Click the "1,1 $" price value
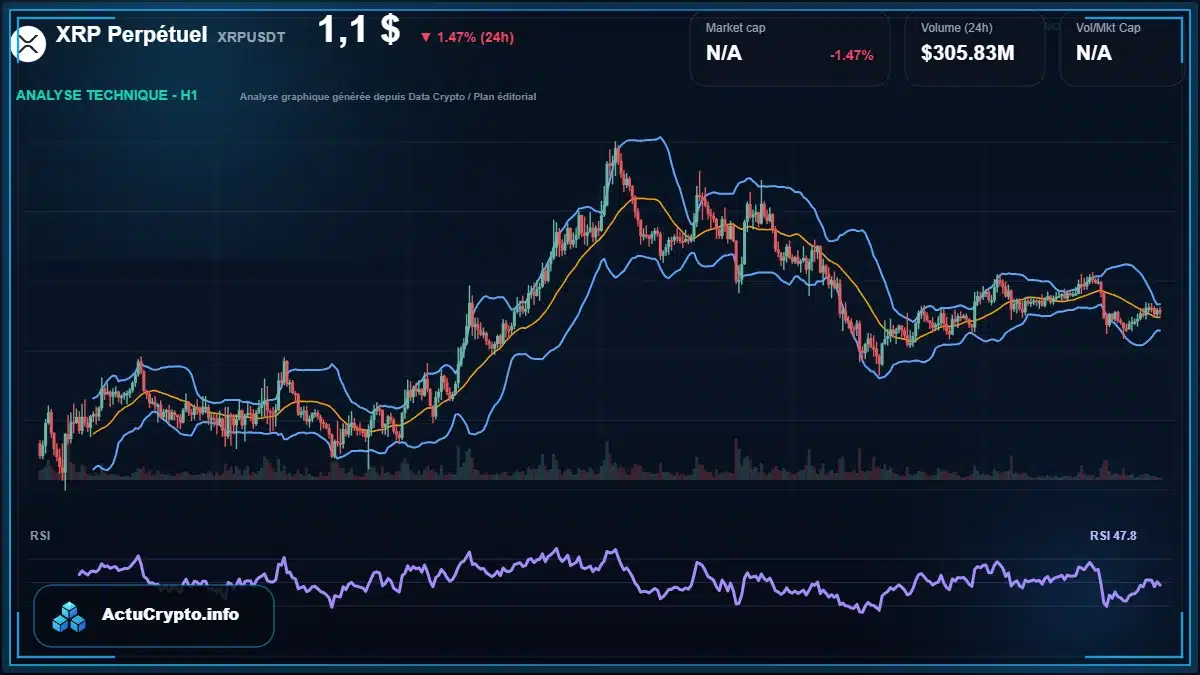This screenshot has height=675, width=1200. pyautogui.click(x=359, y=30)
